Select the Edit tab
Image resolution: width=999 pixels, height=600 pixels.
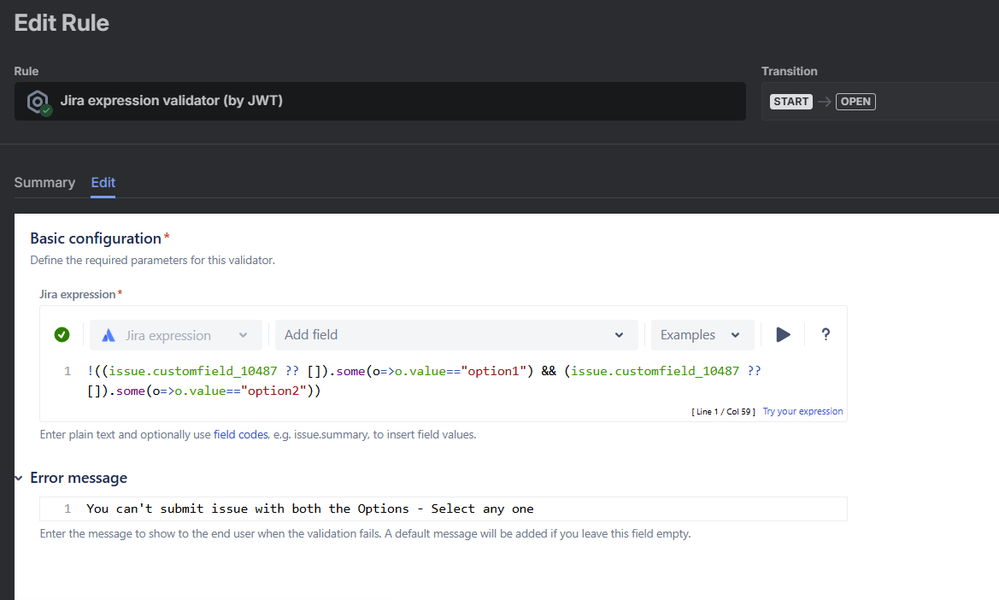point(103,183)
